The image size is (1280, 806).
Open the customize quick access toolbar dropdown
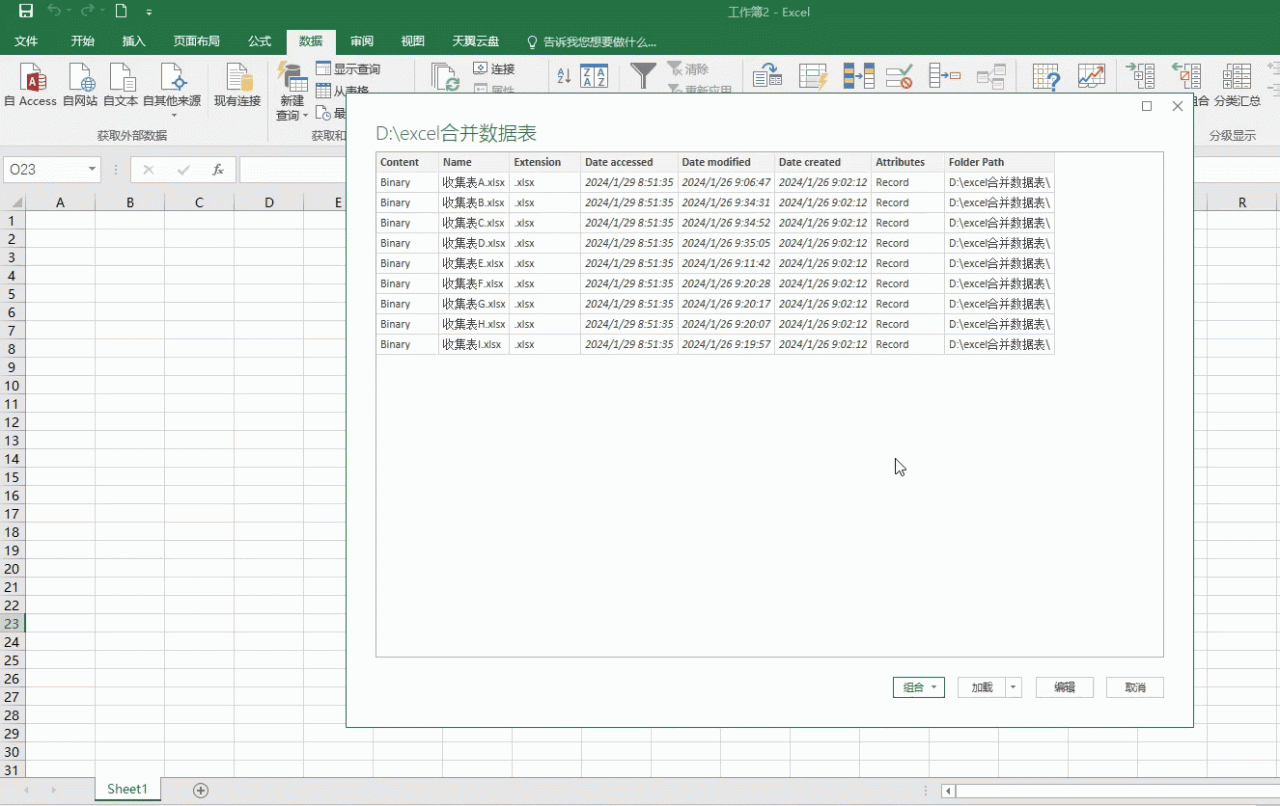149,12
